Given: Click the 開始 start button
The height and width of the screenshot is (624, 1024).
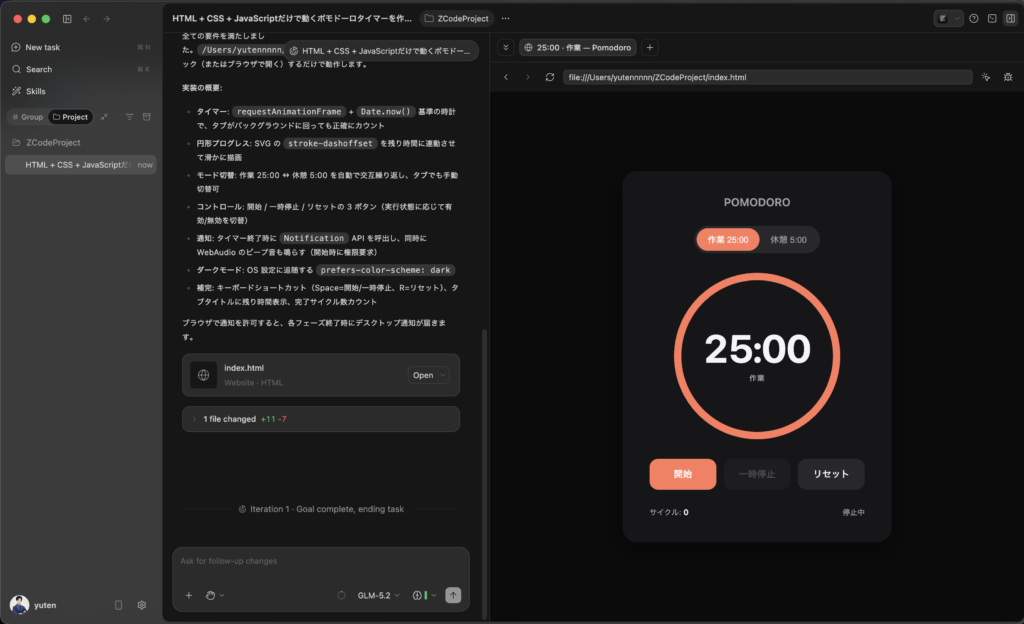Looking at the screenshot, I should tap(682, 474).
